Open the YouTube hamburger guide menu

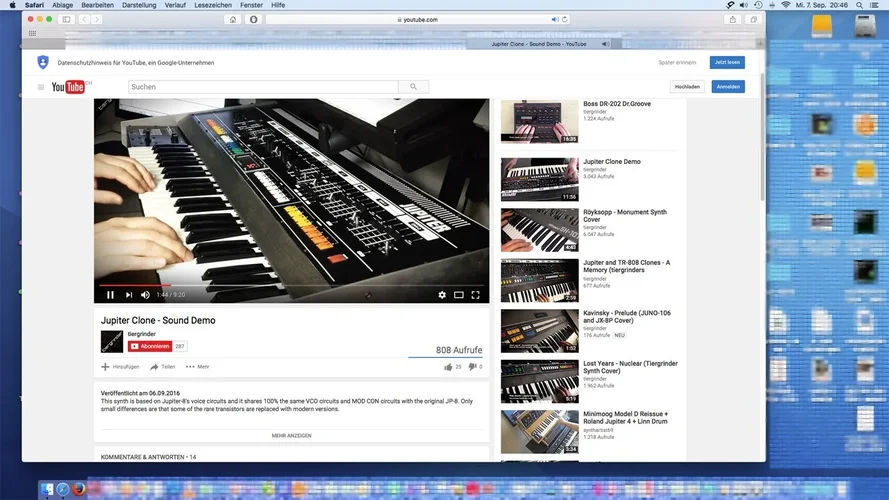tap(41, 87)
